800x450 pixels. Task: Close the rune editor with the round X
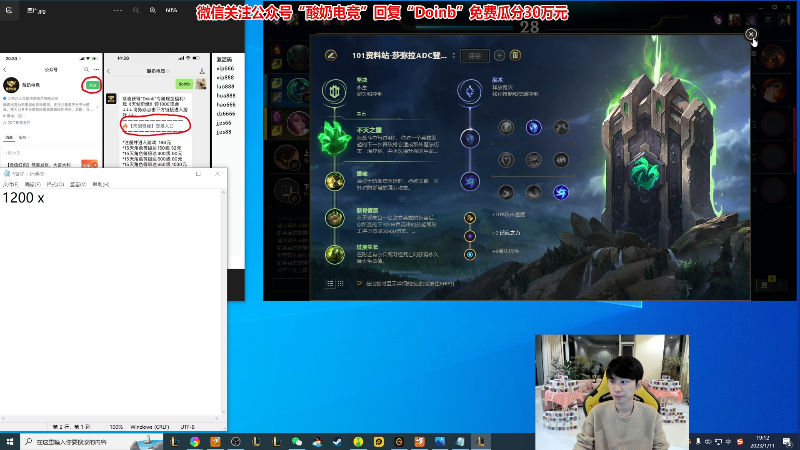(x=751, y=34)
